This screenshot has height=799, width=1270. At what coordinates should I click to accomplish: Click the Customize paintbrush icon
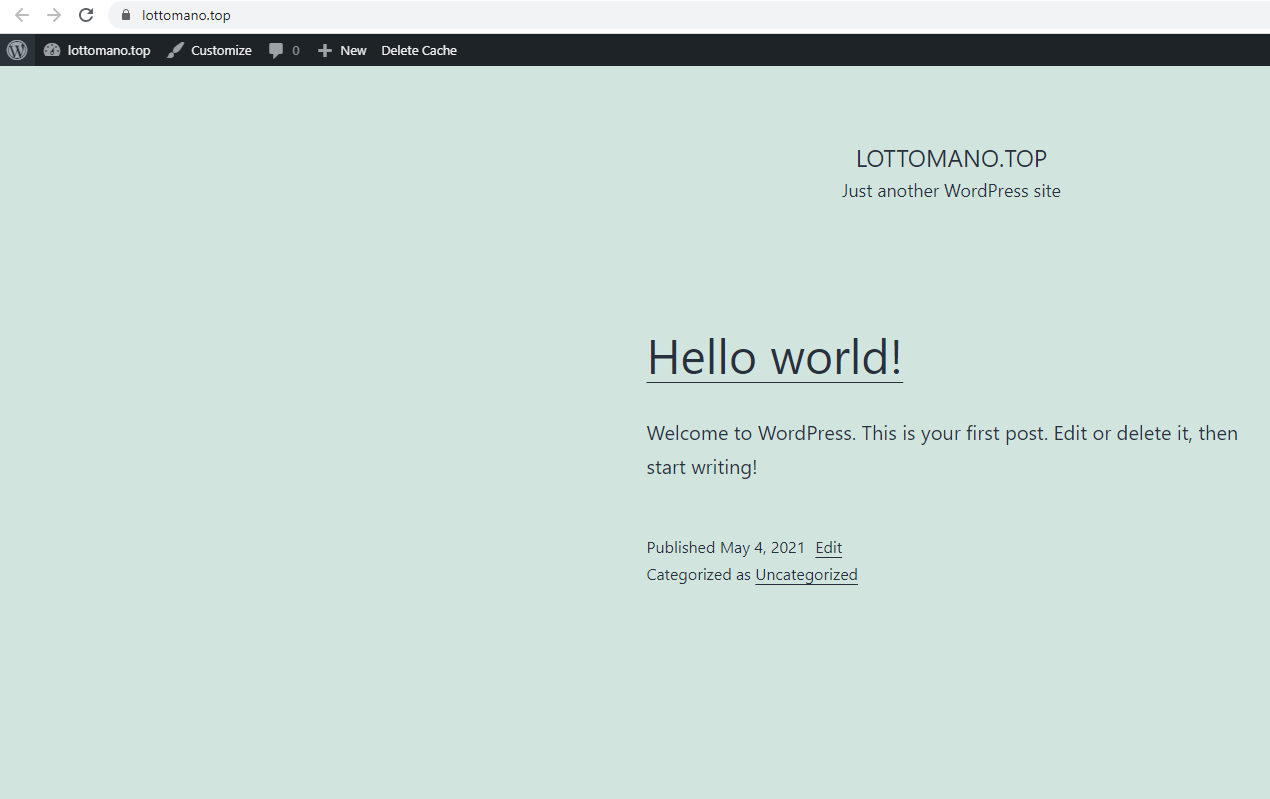pos(176,50)
